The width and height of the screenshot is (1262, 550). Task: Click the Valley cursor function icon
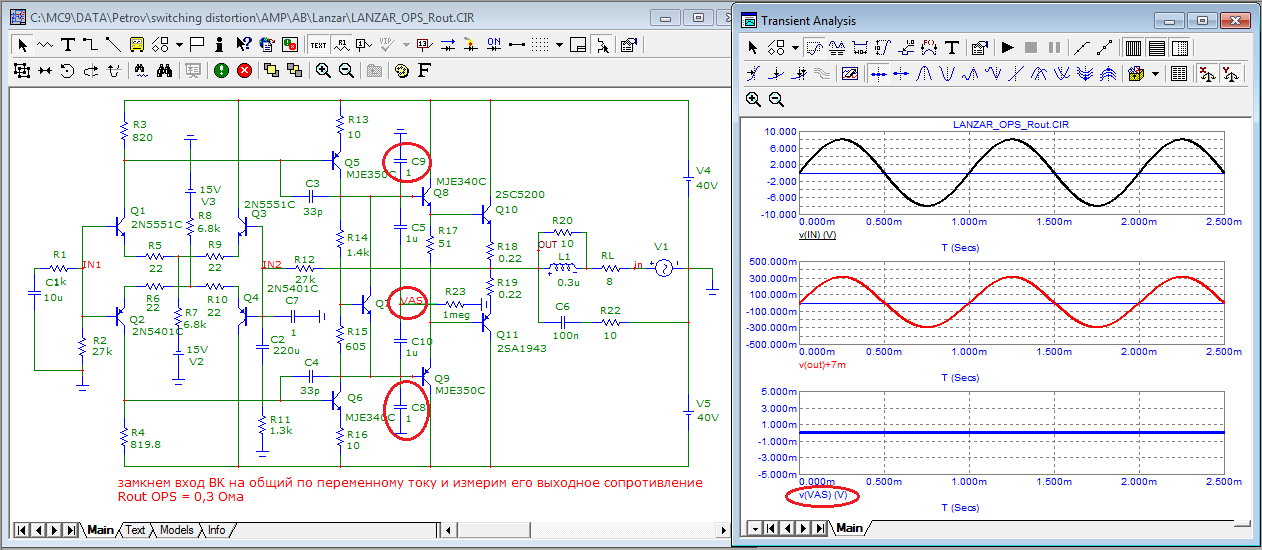click(947, 73)
